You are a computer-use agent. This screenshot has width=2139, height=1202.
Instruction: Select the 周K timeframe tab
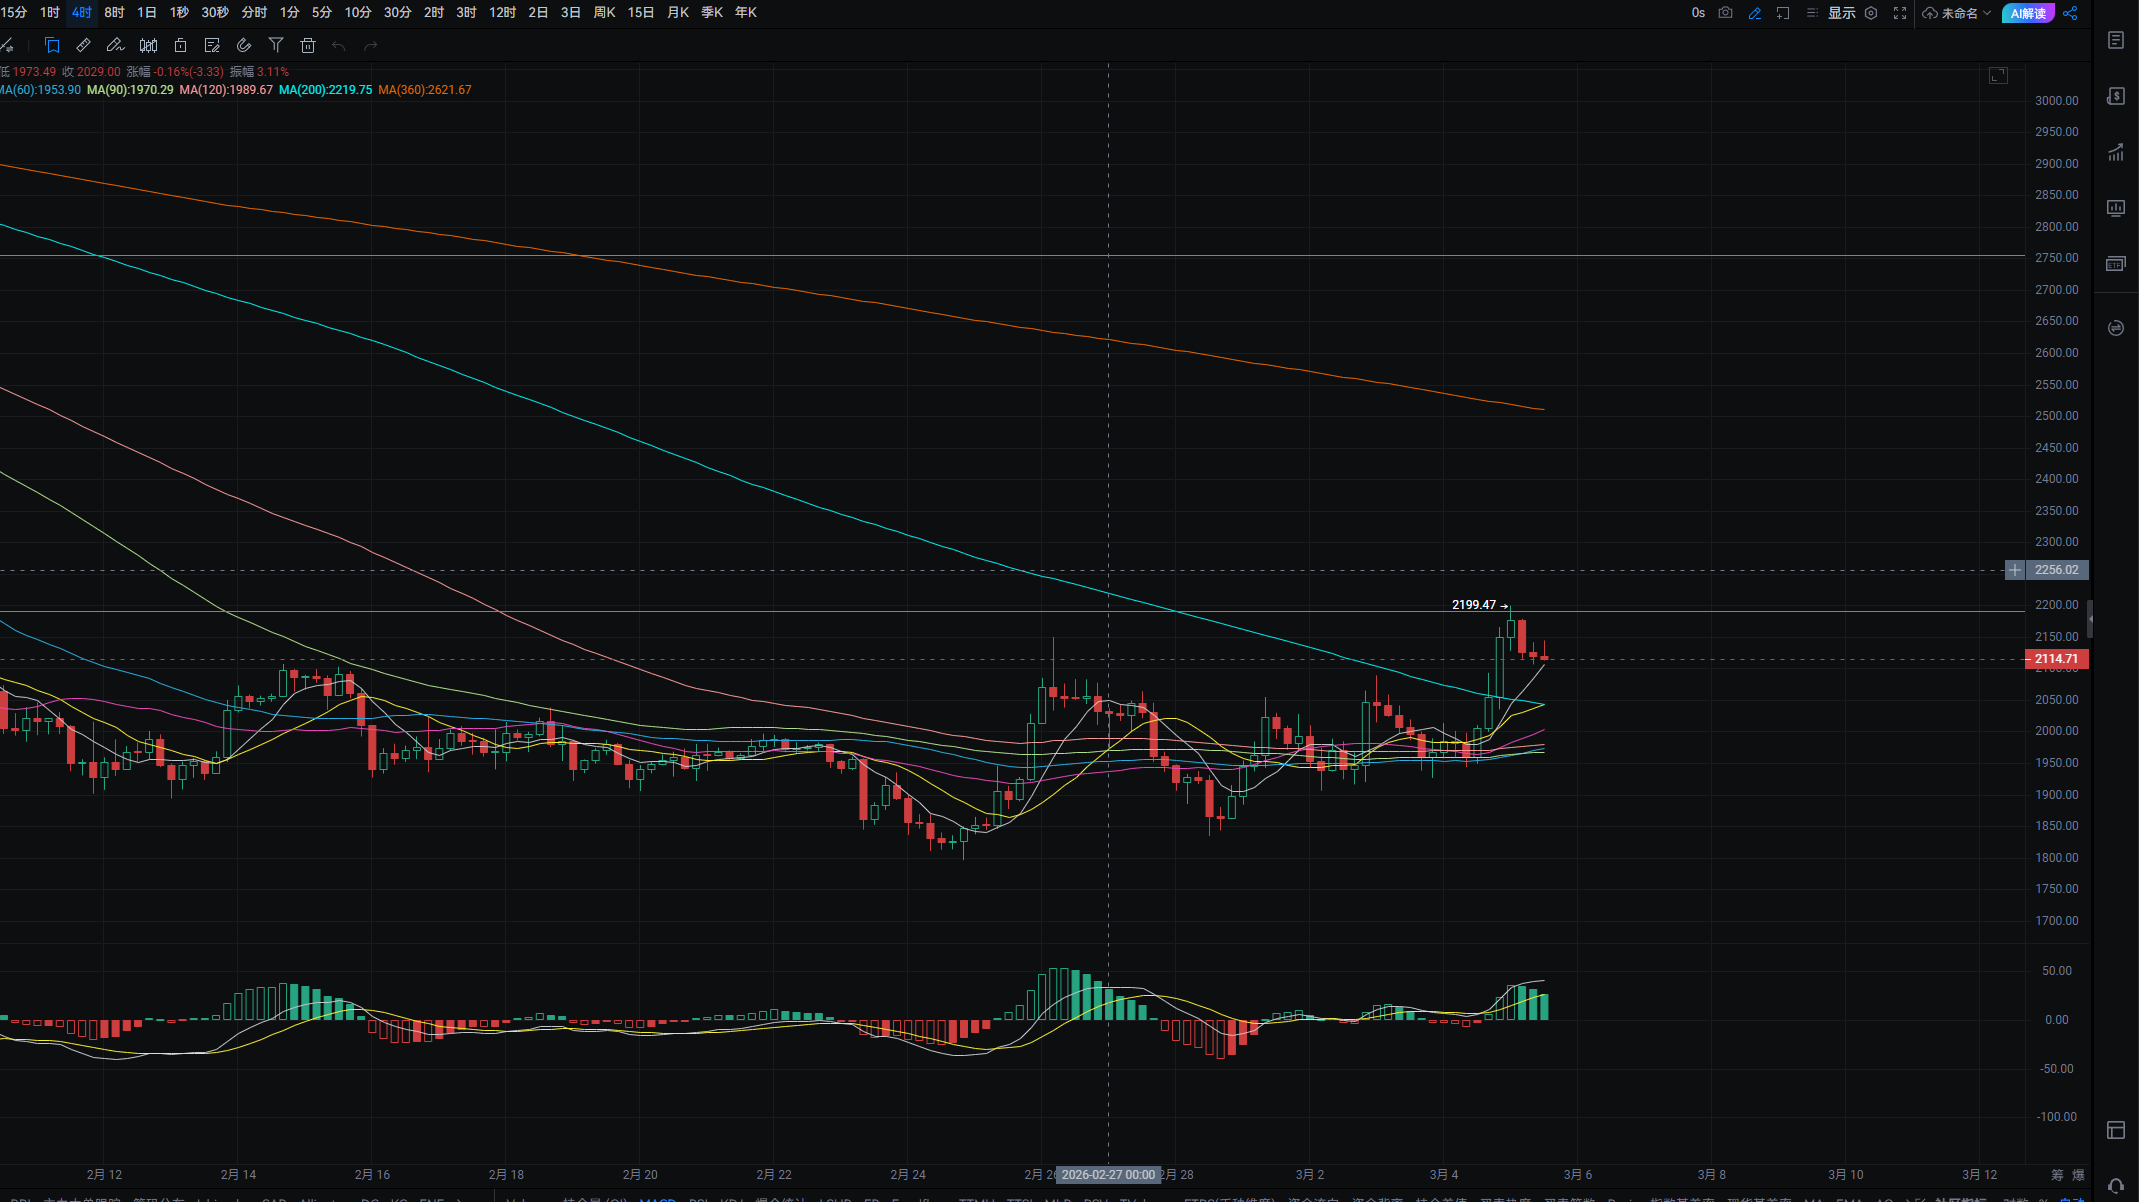click(x=604, y=13)
